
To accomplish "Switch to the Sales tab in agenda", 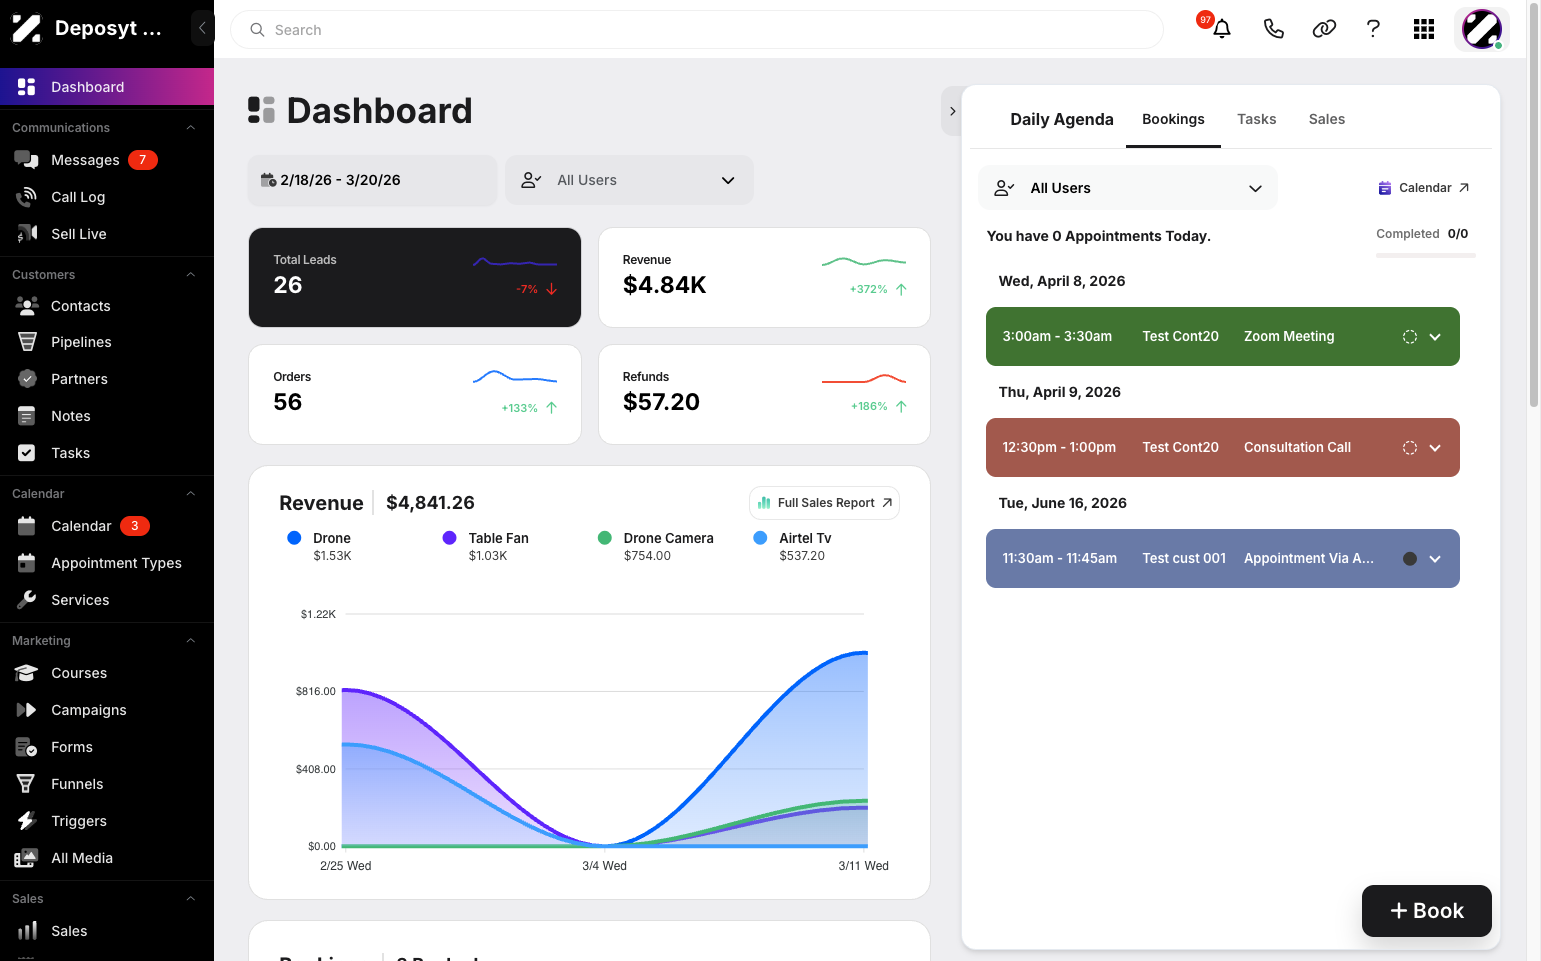I will (1326, 119).
